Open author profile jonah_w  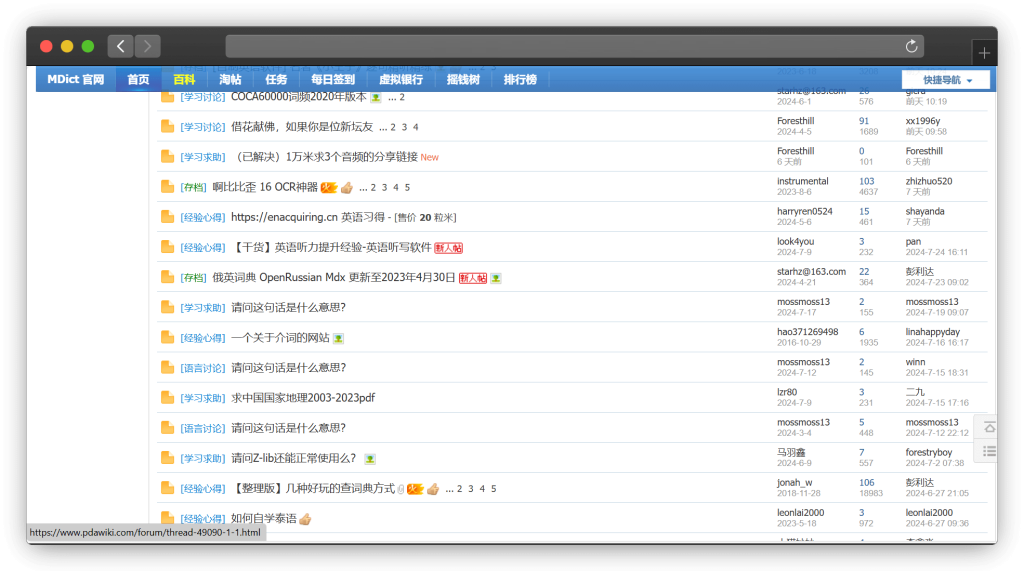tap(795, 482)
